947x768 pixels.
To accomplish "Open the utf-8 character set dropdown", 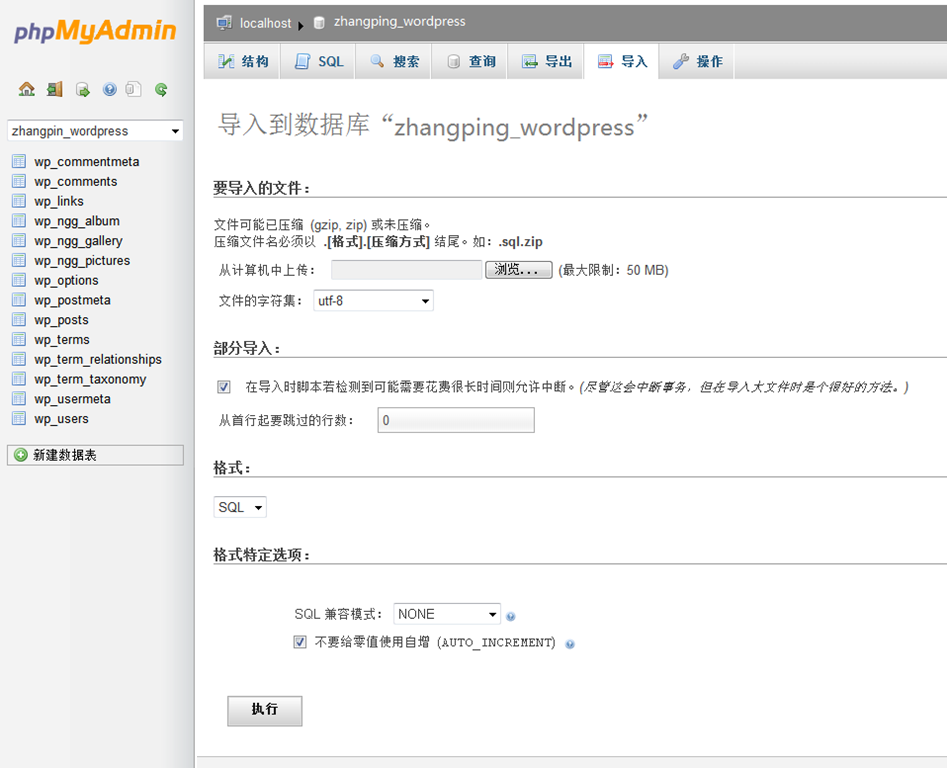I will pyautogui.click(x=373, y=301).
